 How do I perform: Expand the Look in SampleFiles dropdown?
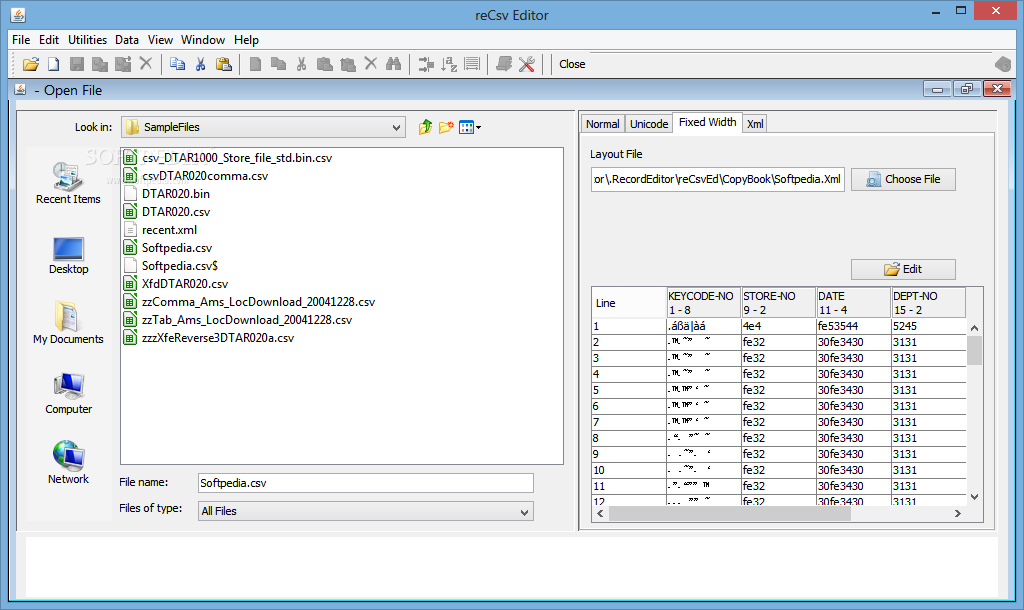coord(396,127)
